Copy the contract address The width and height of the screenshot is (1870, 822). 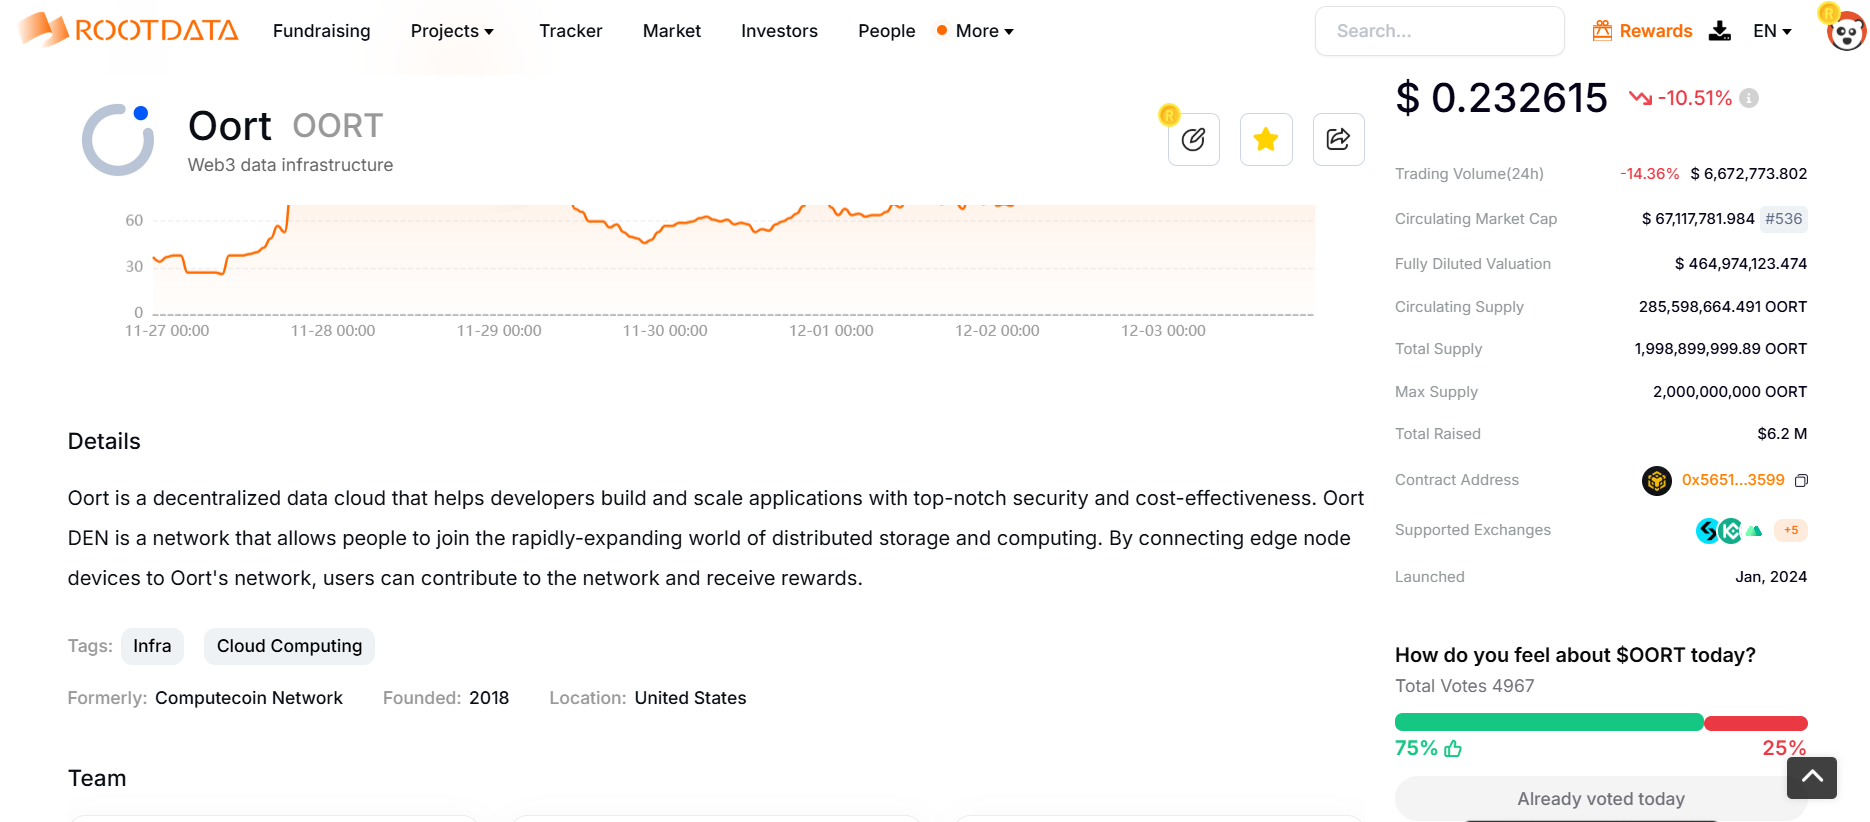pyautogui.click(x=1801, y=481)
